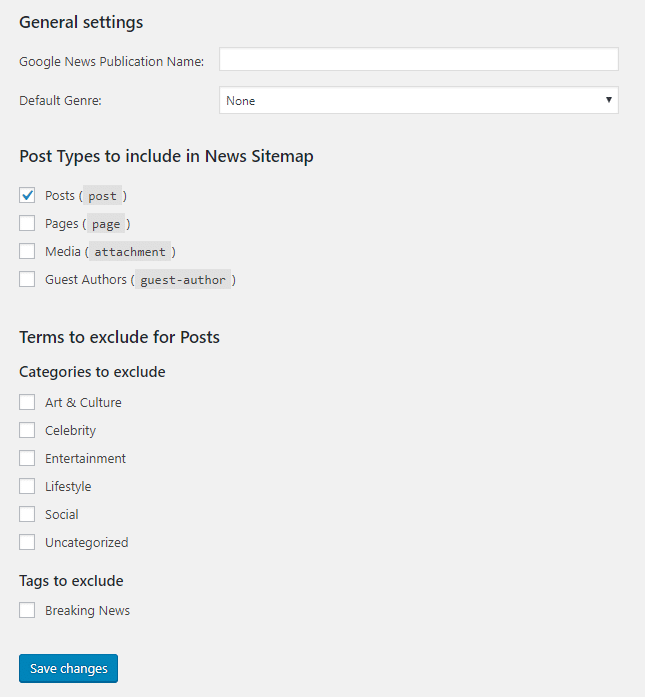Click the Save changes button

[68, 668]
